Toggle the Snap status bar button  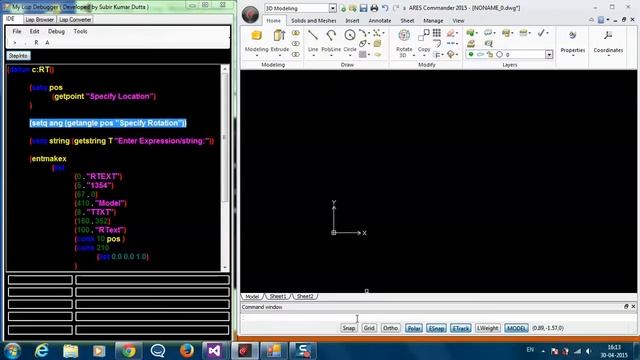(x=349, y=328)
